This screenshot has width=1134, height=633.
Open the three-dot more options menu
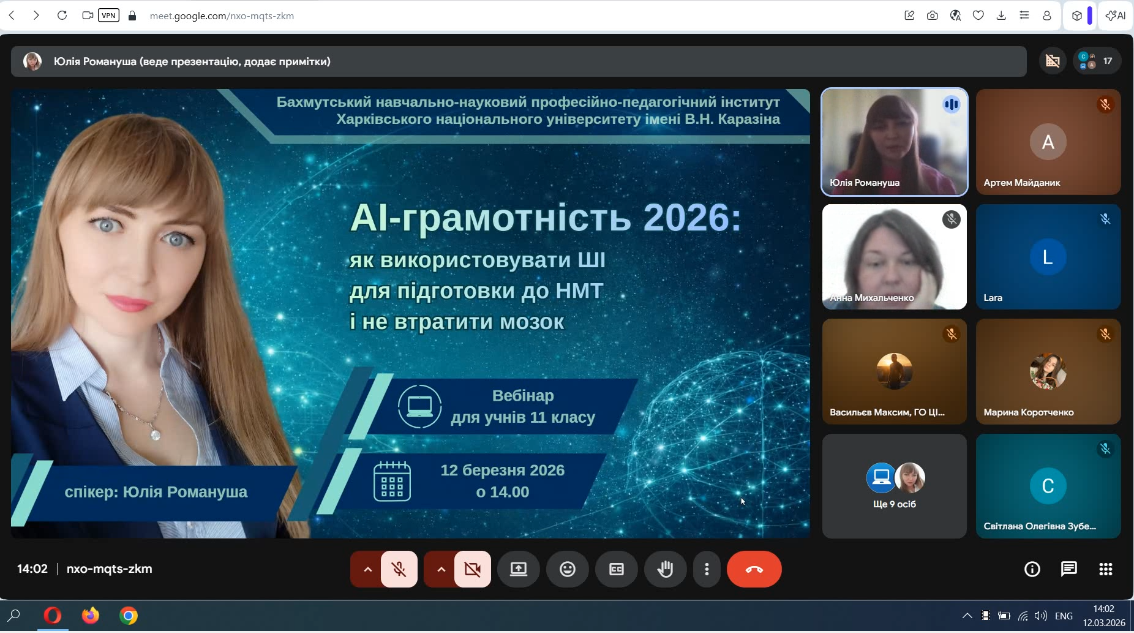[x=707, y=569]
